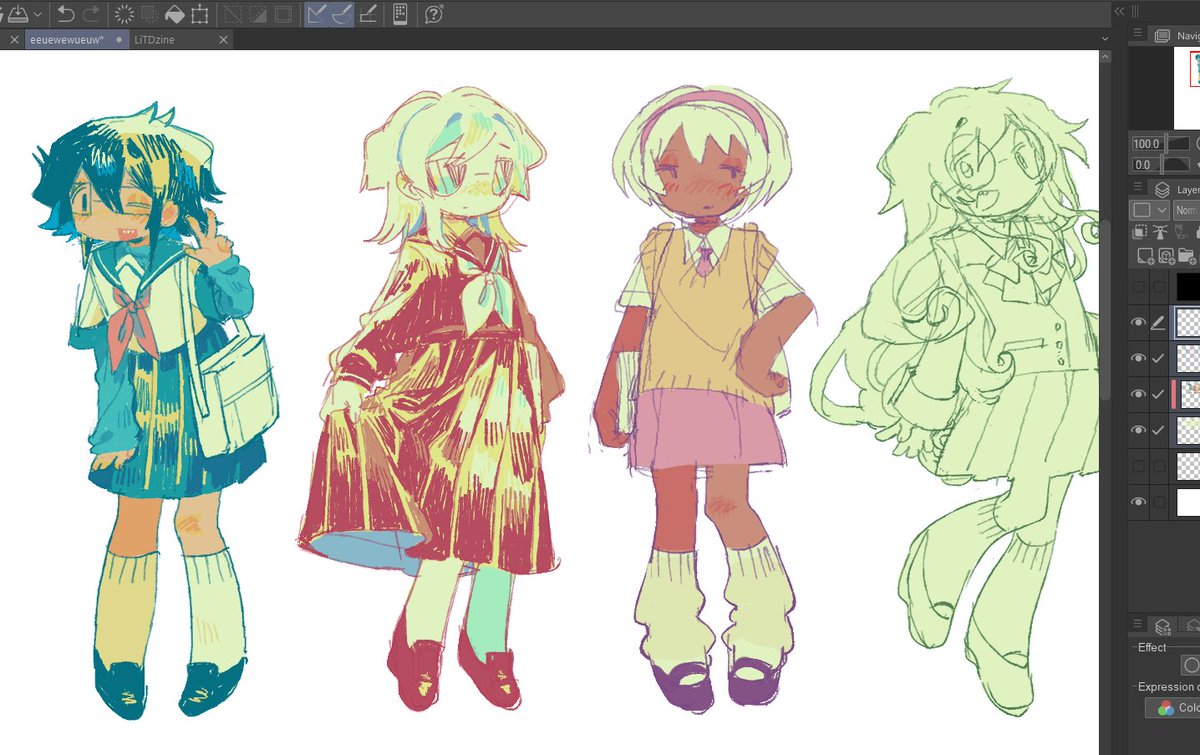Hide the layer marked with the pen icon
The height and width of the screenshot is (755, 1200).
1138,322
